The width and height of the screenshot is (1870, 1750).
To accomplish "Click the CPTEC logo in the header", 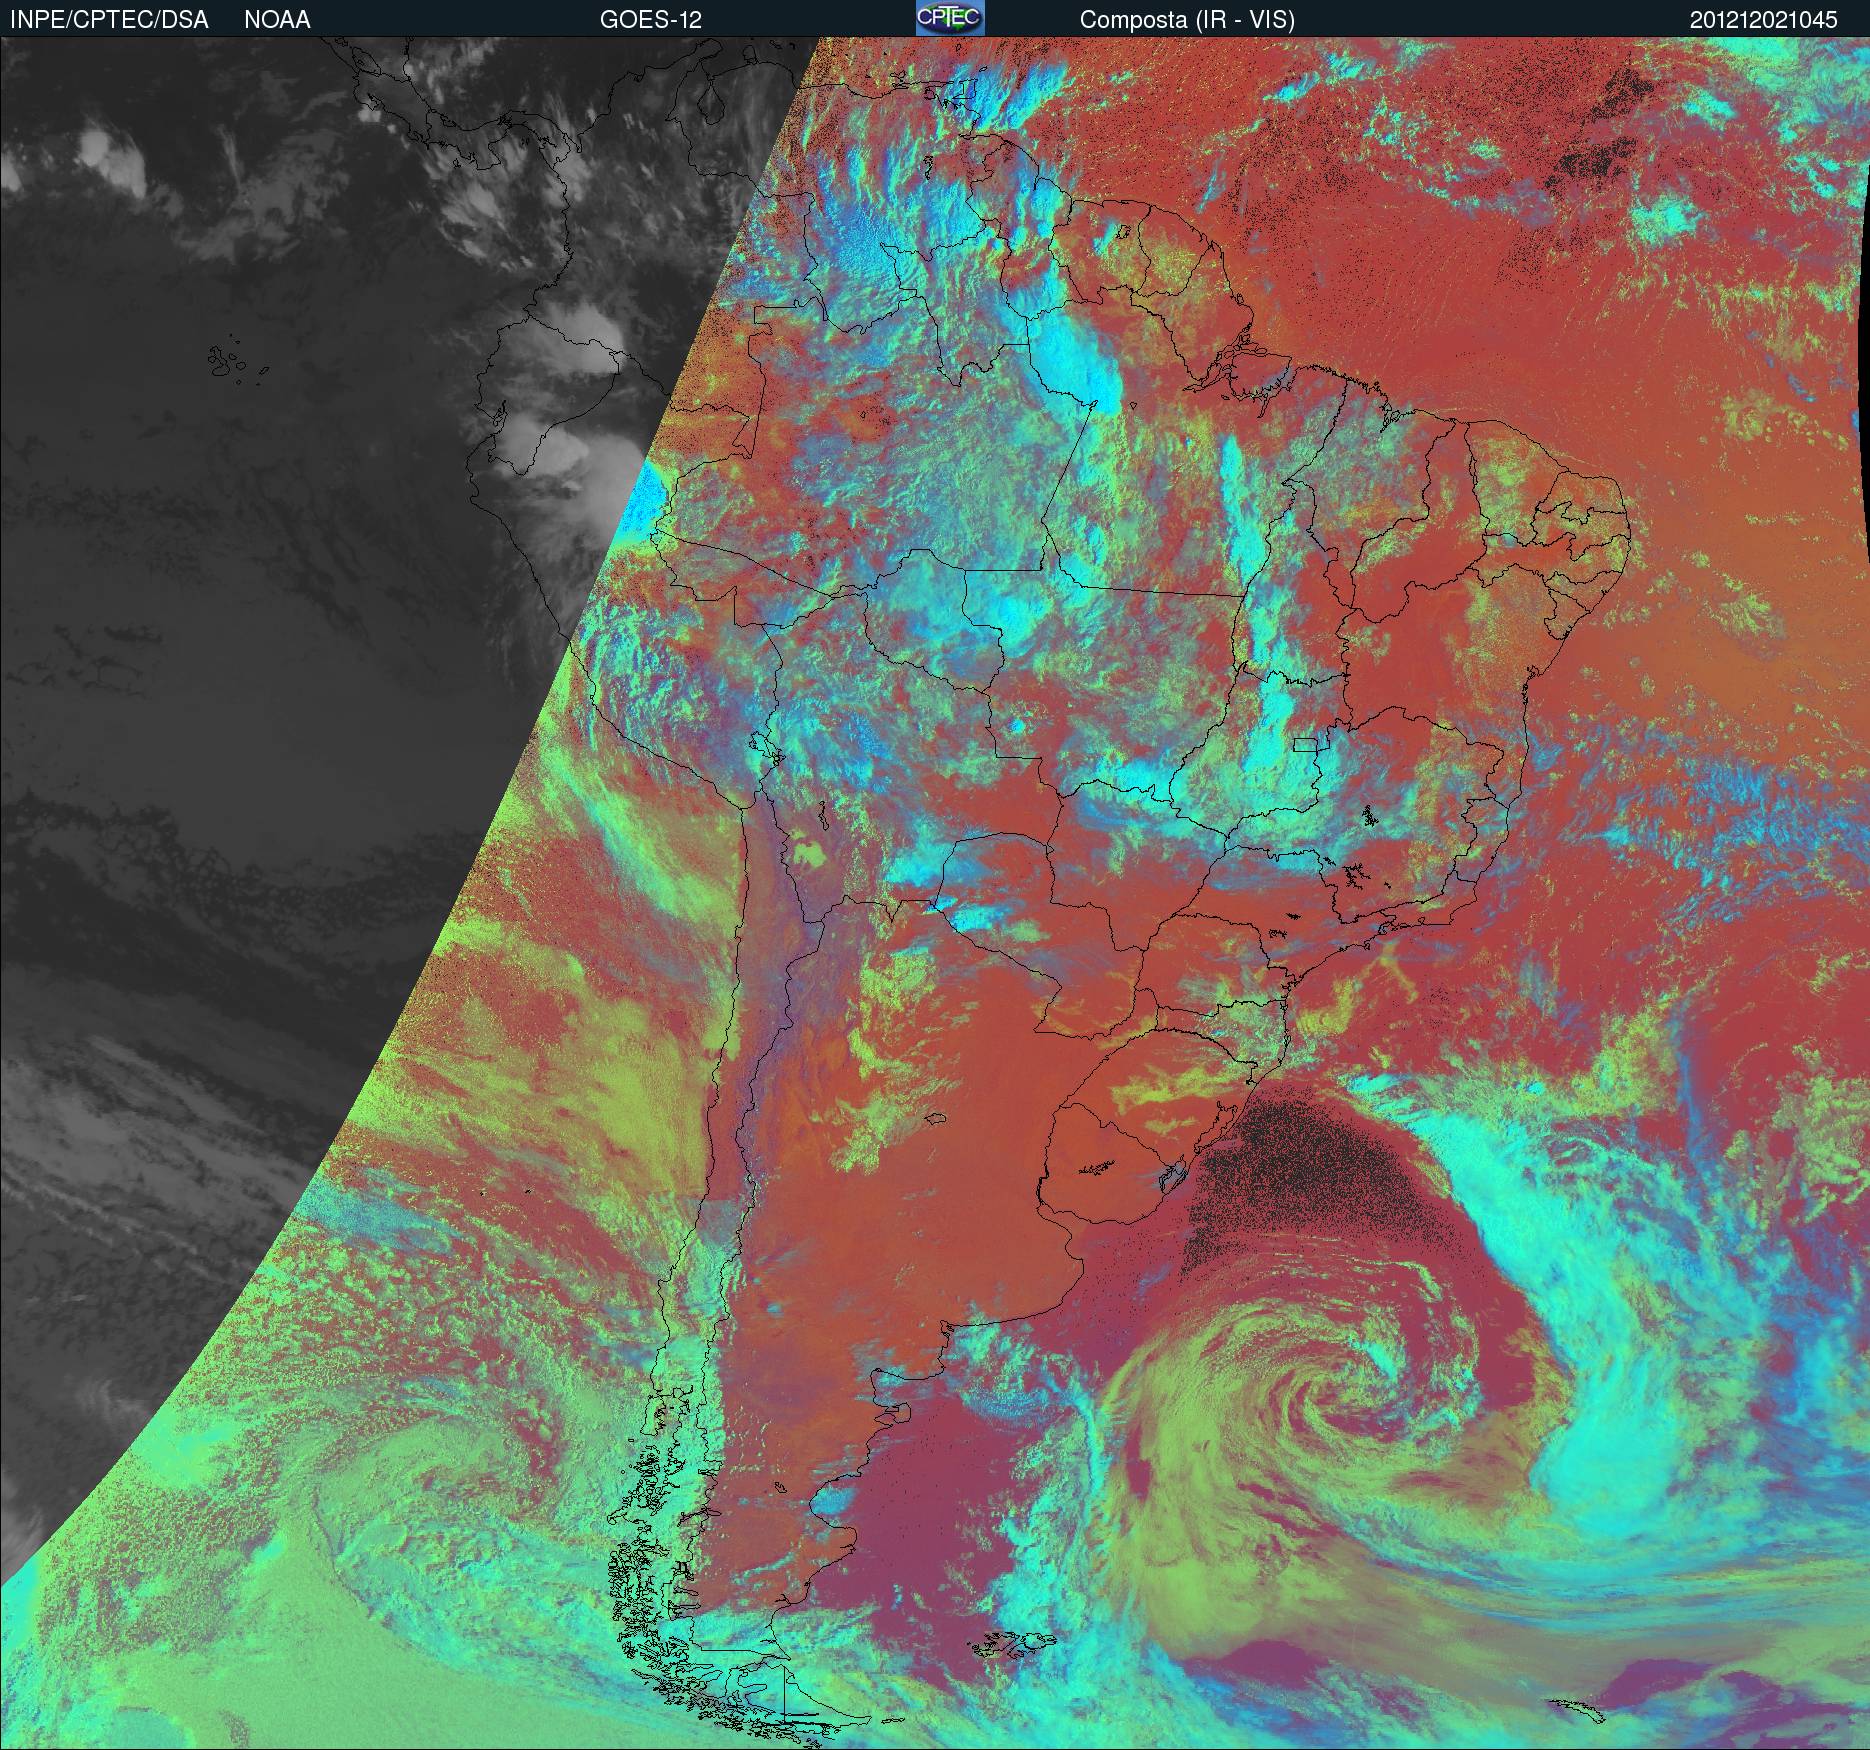I will (950, 18).
